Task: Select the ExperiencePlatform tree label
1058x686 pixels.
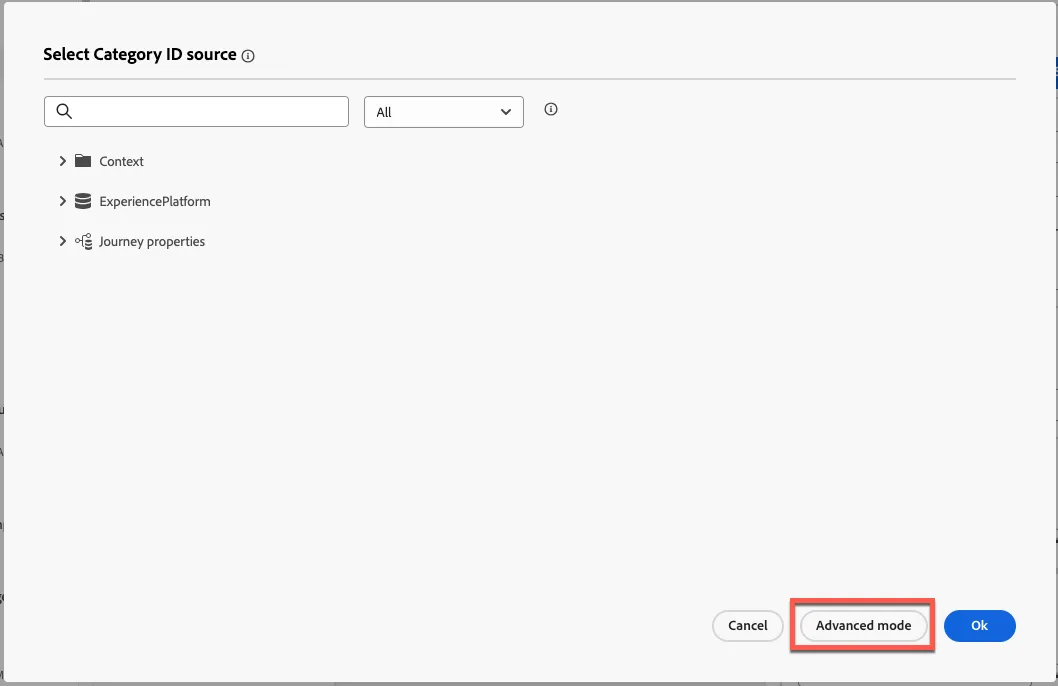Action: coord(155,201)
